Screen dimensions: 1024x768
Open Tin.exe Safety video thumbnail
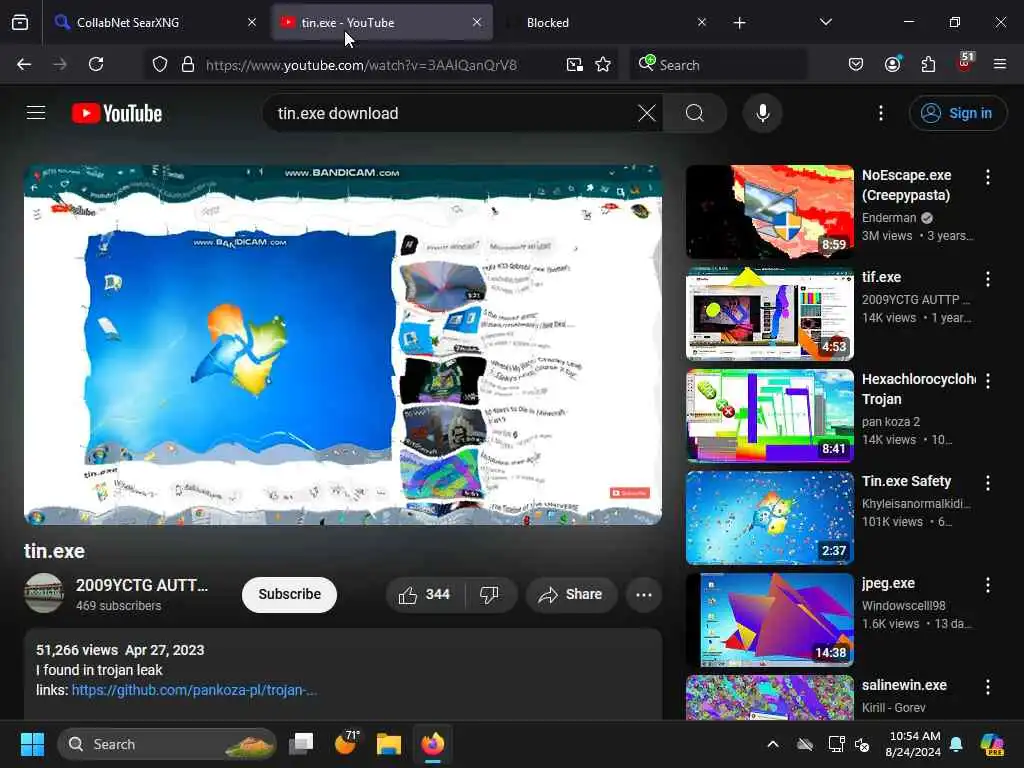[769, 517]
